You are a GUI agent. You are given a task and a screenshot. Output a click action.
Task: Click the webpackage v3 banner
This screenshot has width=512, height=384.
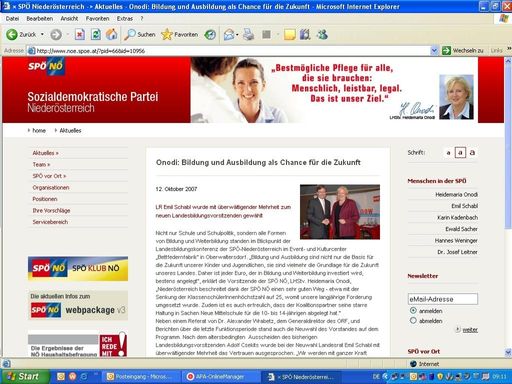click(78, 305)
